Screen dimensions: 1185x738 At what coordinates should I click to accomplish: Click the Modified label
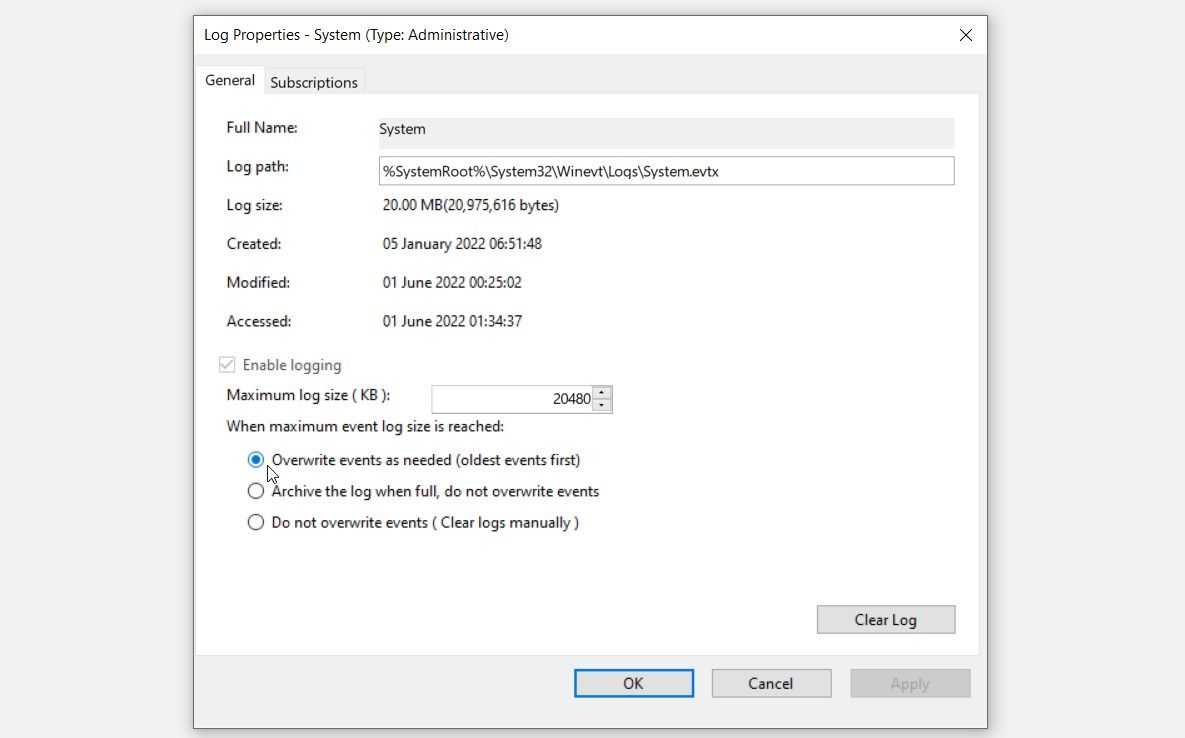[x=258, y=283]
